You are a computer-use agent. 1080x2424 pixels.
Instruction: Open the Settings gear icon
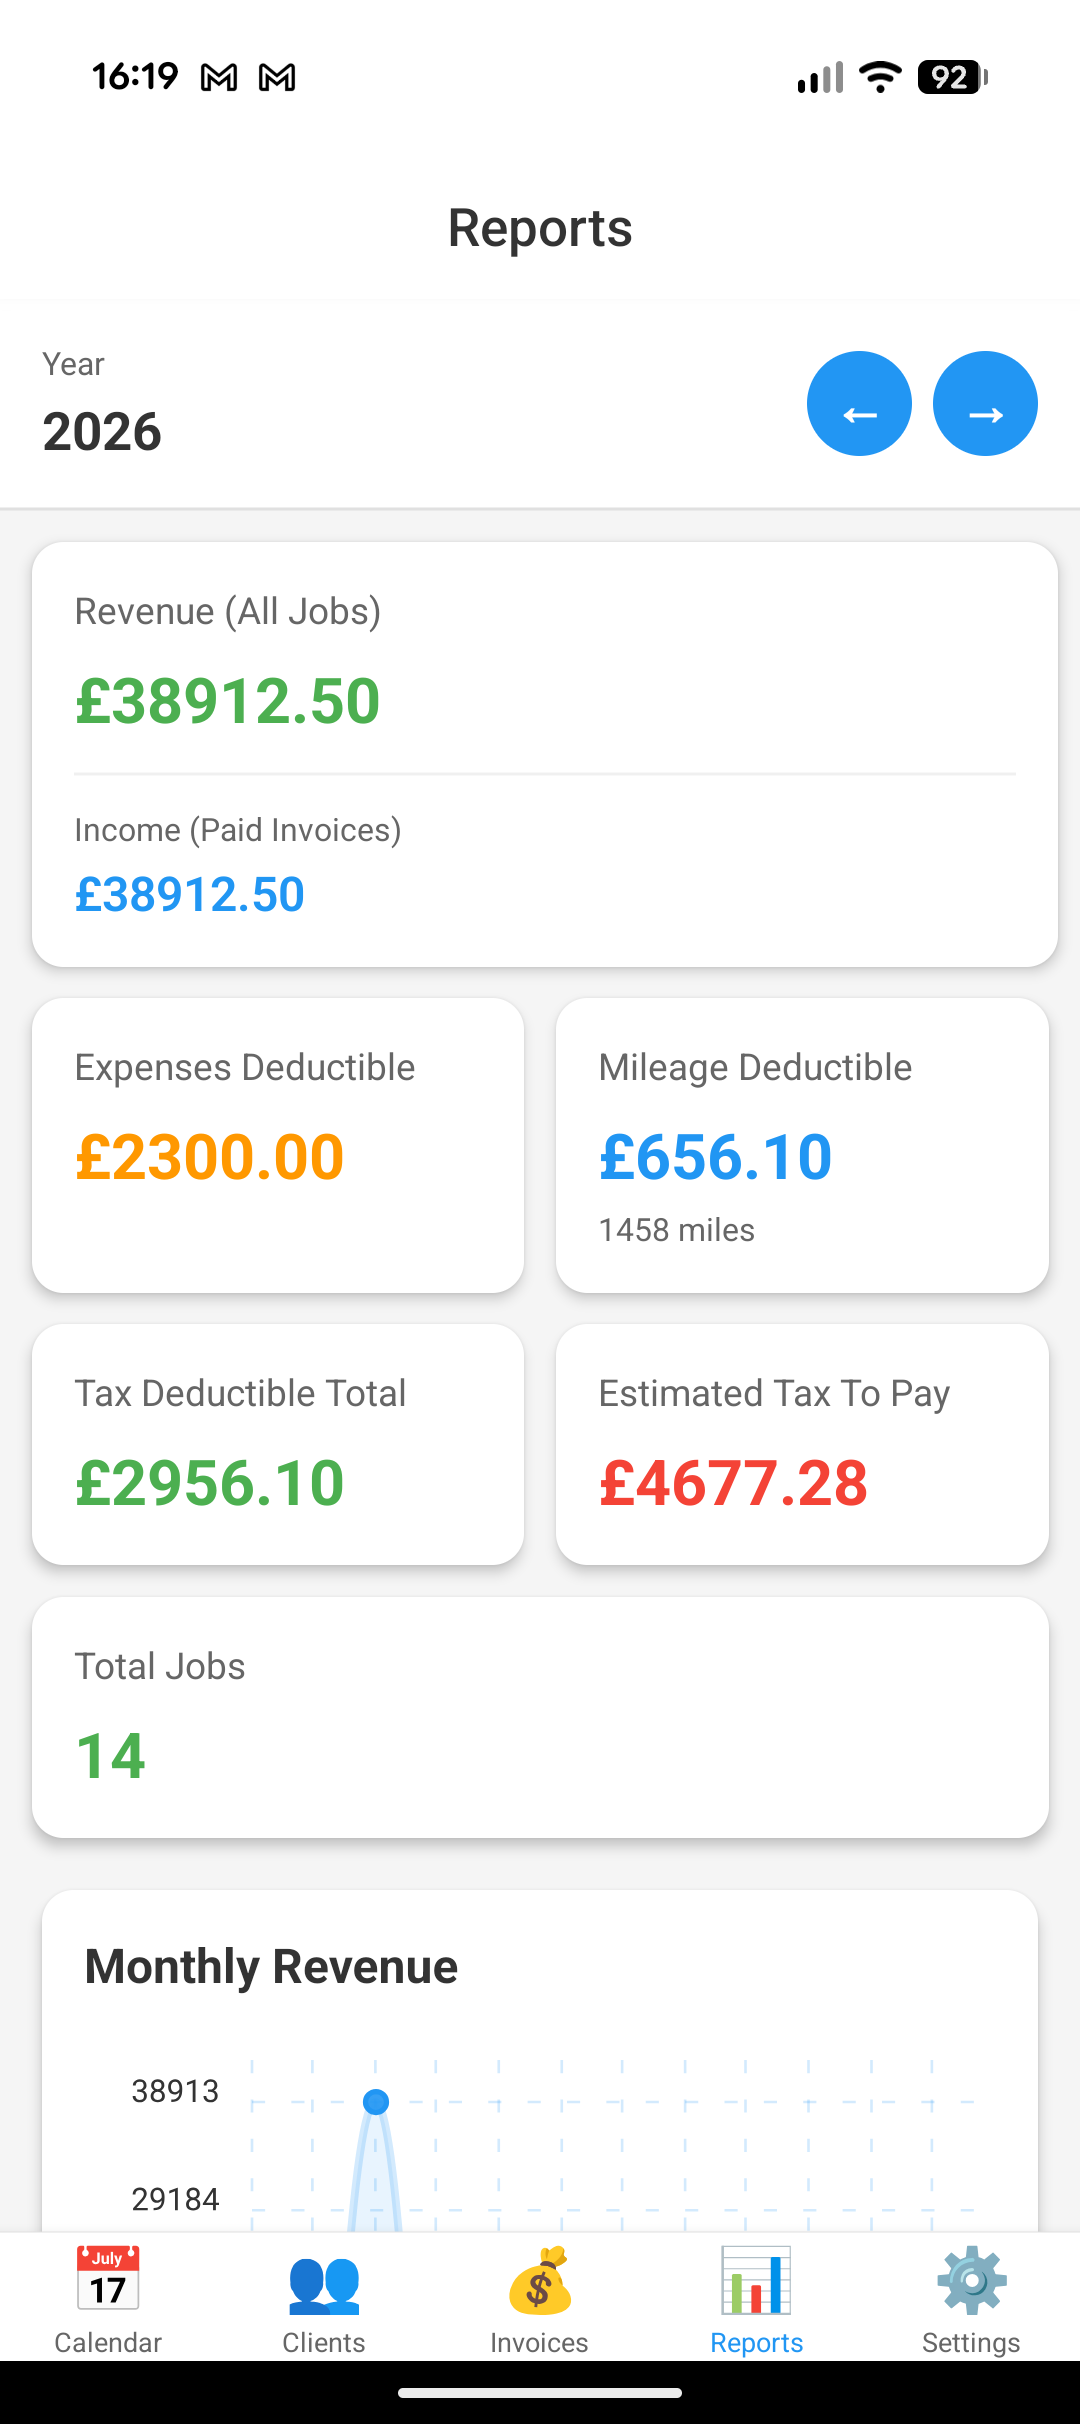point(971,2283)
